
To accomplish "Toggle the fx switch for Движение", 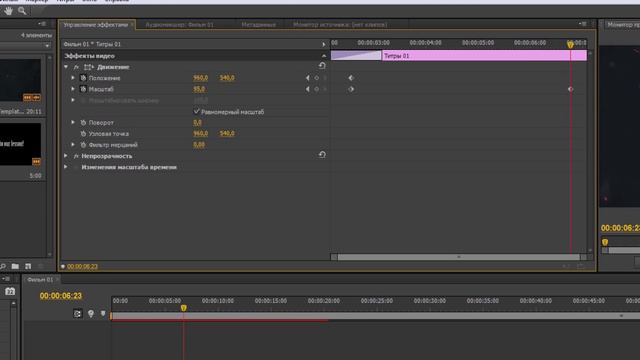I will pos(76,67).
